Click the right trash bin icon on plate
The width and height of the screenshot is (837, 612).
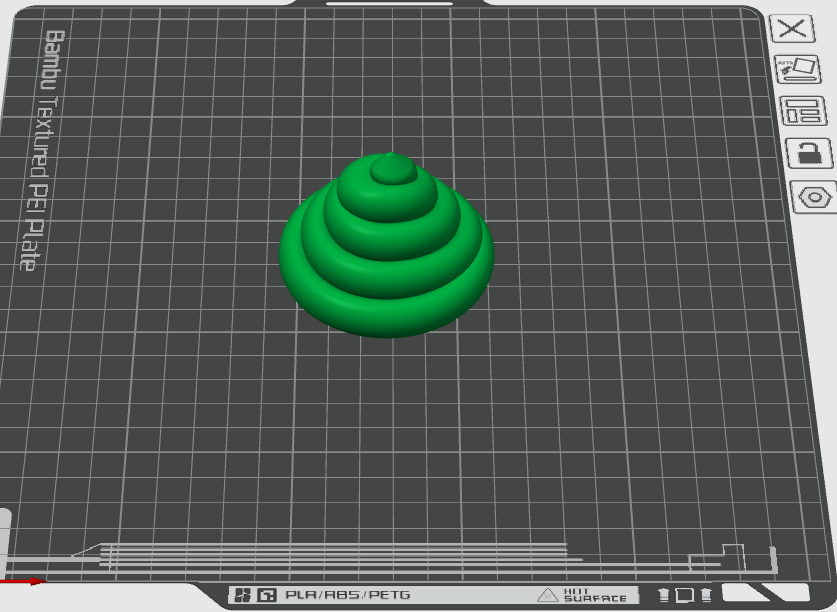pyautogui.click(x=706, y=595)
